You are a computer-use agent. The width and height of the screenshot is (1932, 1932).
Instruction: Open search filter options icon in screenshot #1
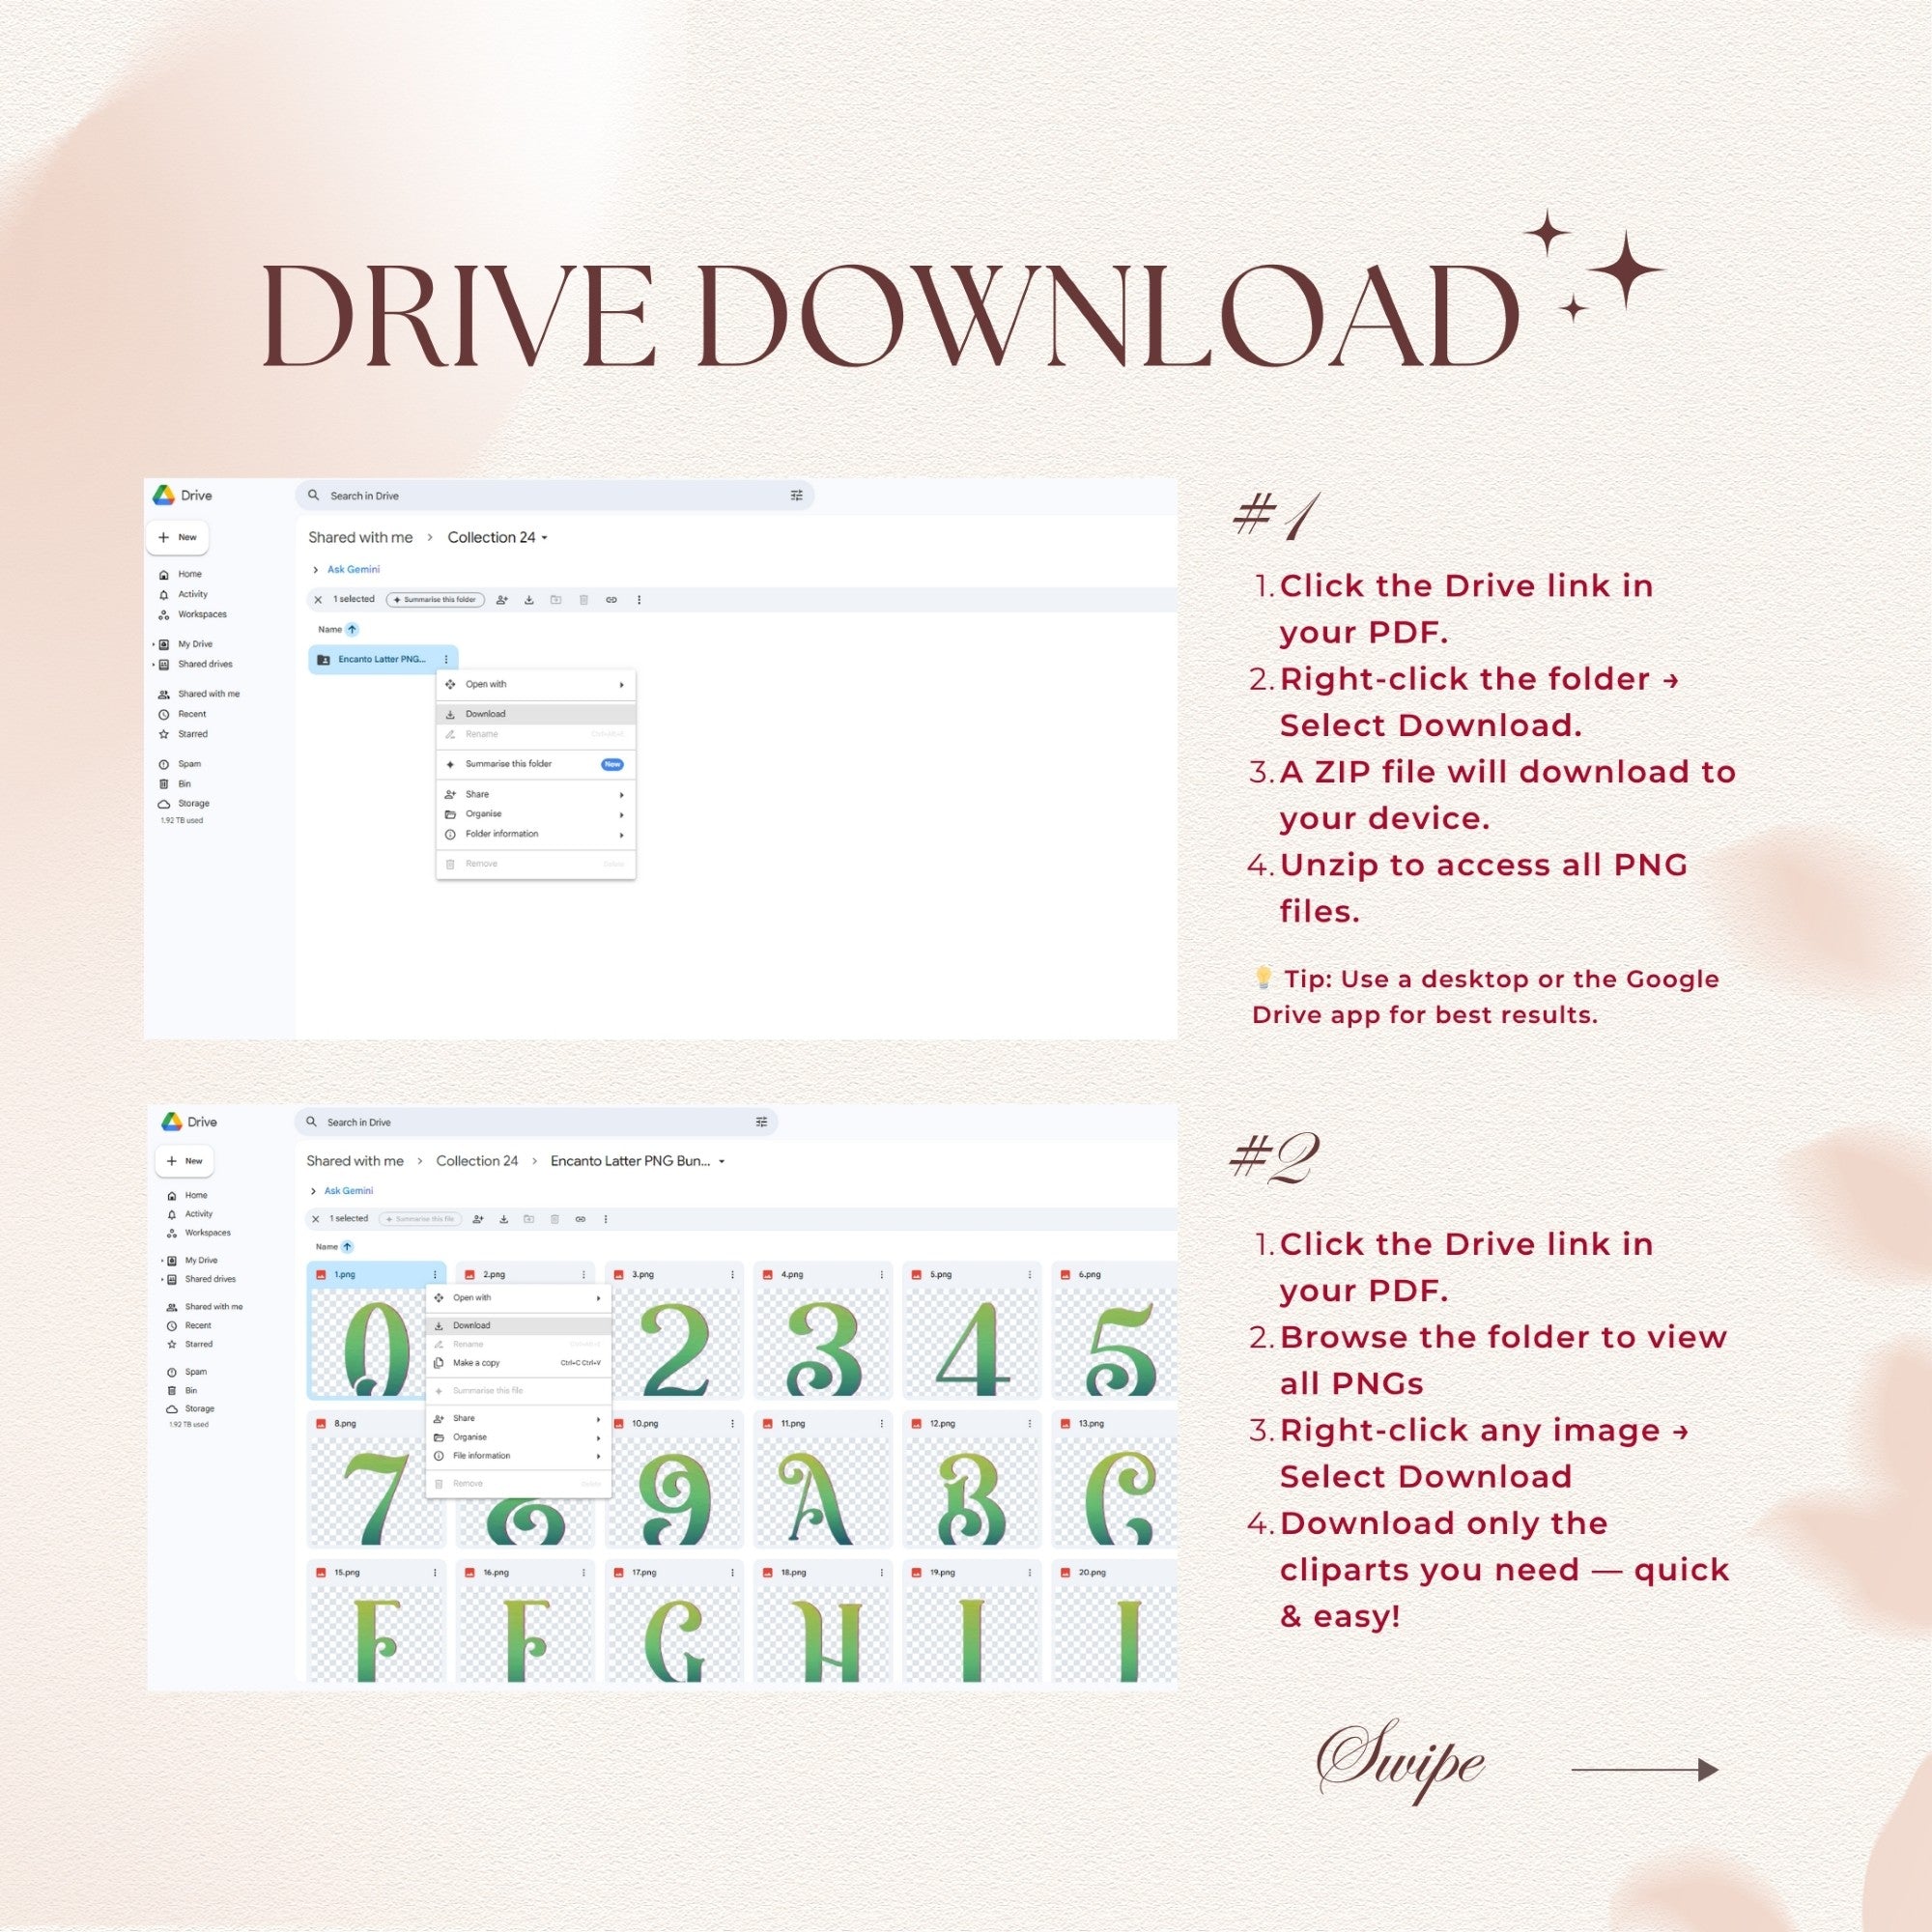pos(797,496)
